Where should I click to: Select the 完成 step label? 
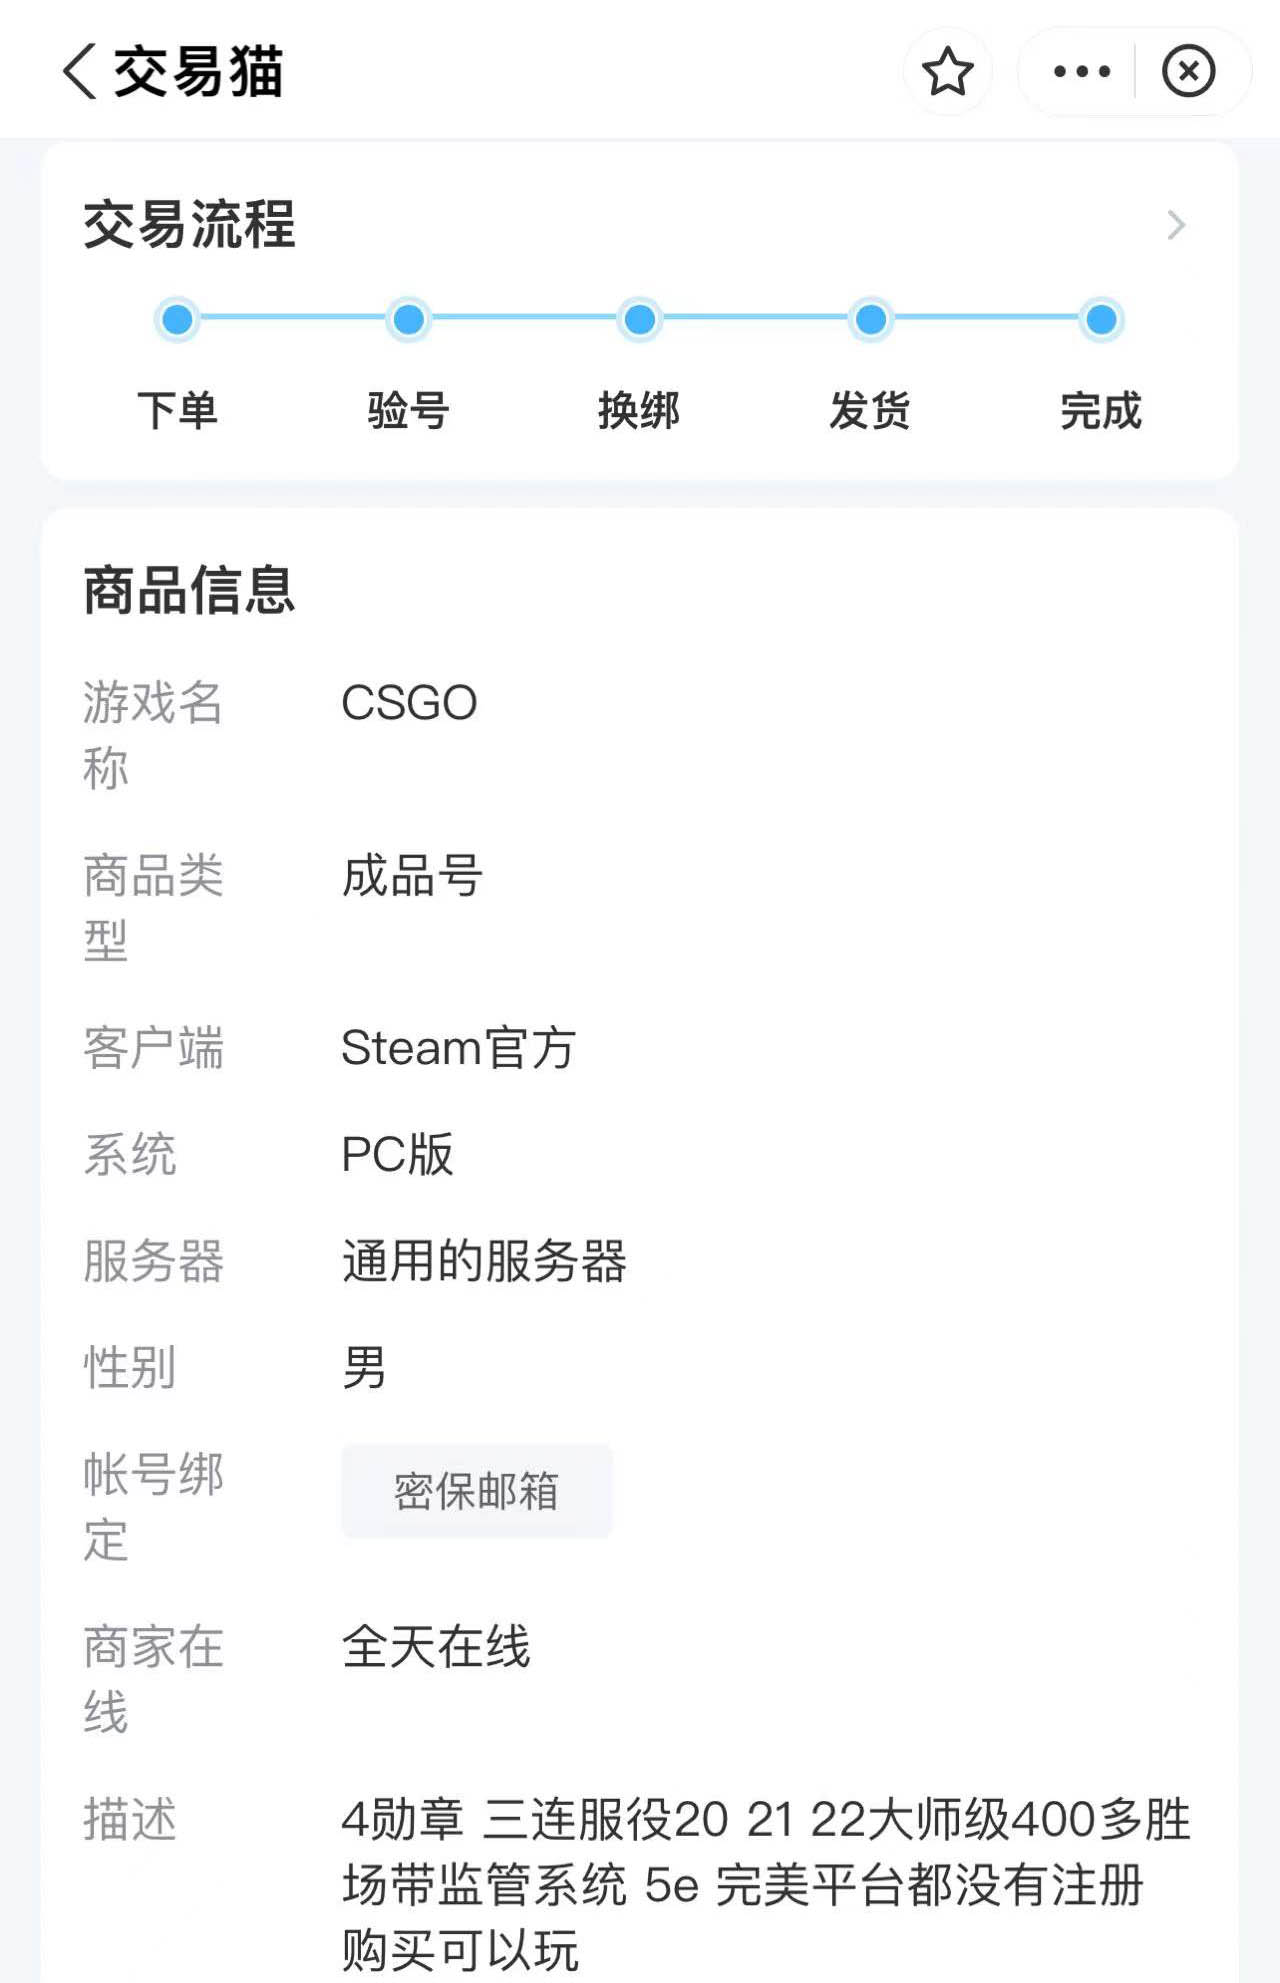1101,411
